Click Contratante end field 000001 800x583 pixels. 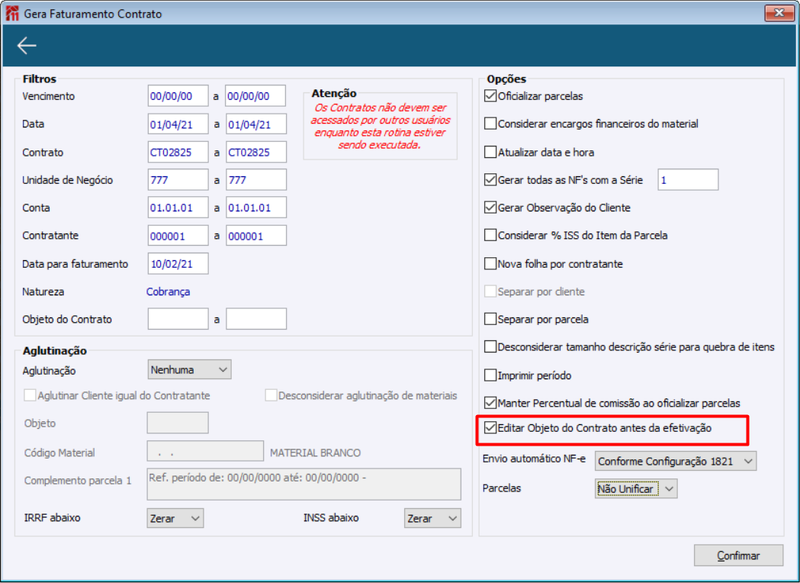(x=256, y=236)
